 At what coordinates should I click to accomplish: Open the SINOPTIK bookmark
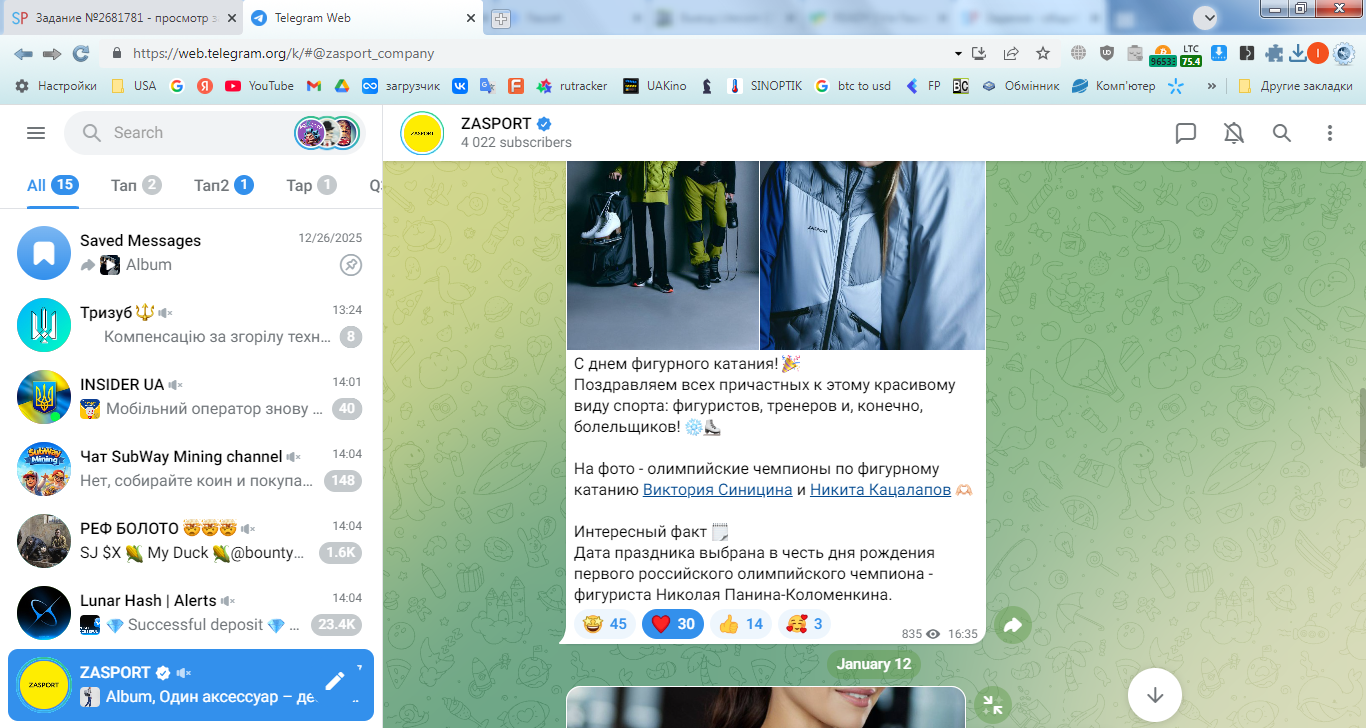(x=766, y=86)
